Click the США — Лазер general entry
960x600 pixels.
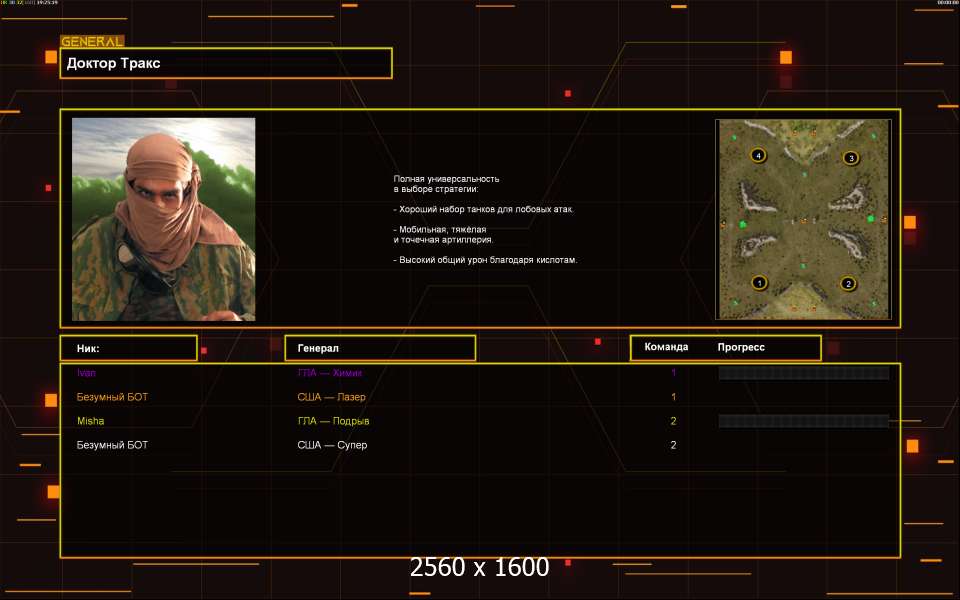[331, 397]
